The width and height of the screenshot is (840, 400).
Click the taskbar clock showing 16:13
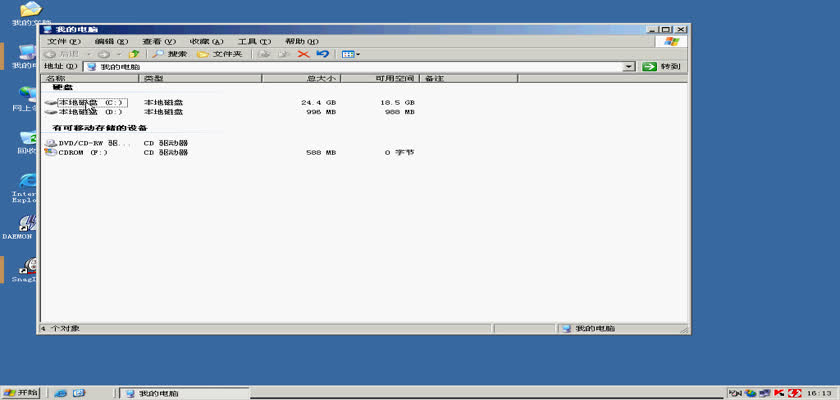pyautogui.click(x=820, y=394)
